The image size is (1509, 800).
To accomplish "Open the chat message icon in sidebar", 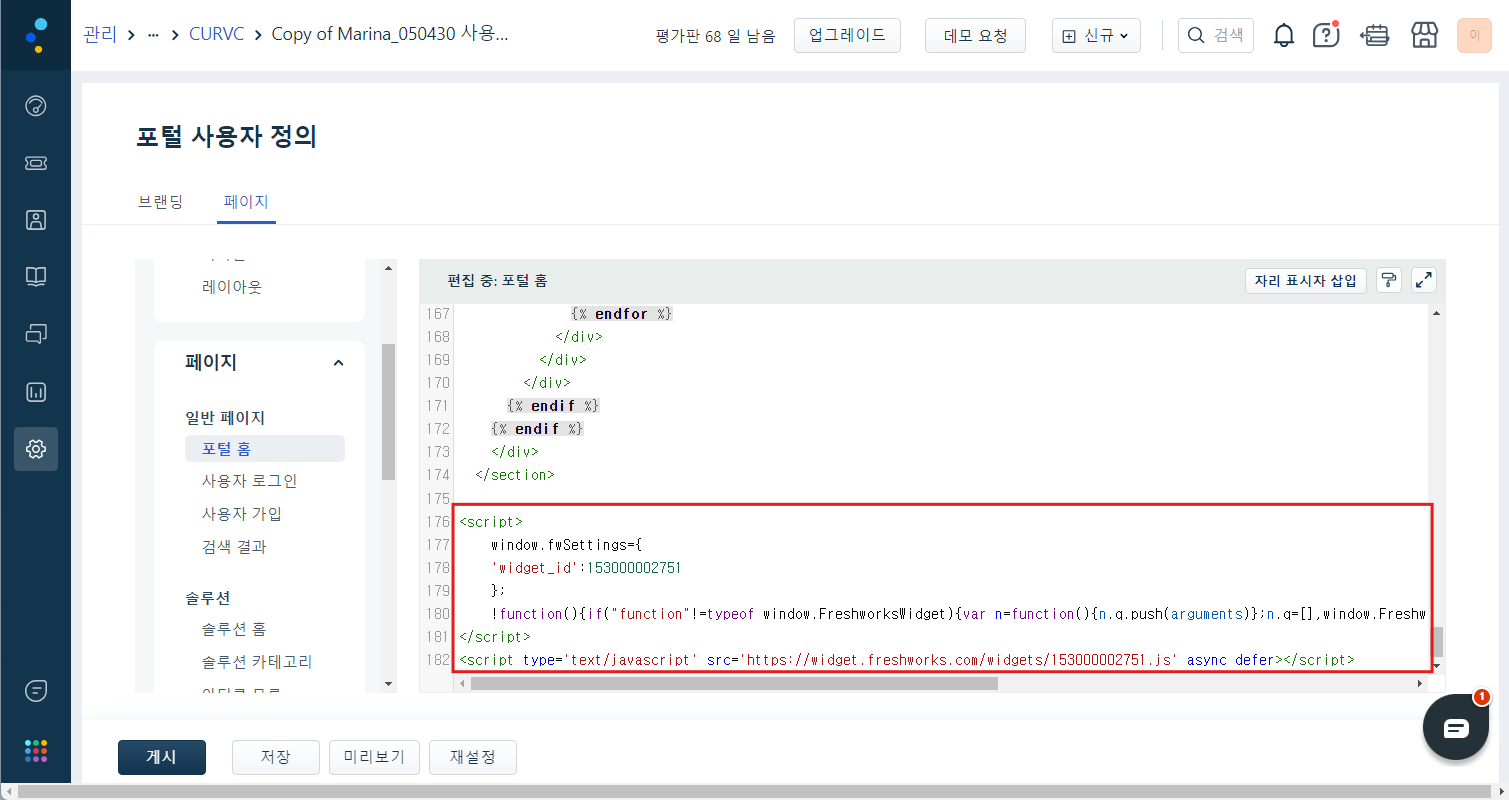I will tap(35, 691).
